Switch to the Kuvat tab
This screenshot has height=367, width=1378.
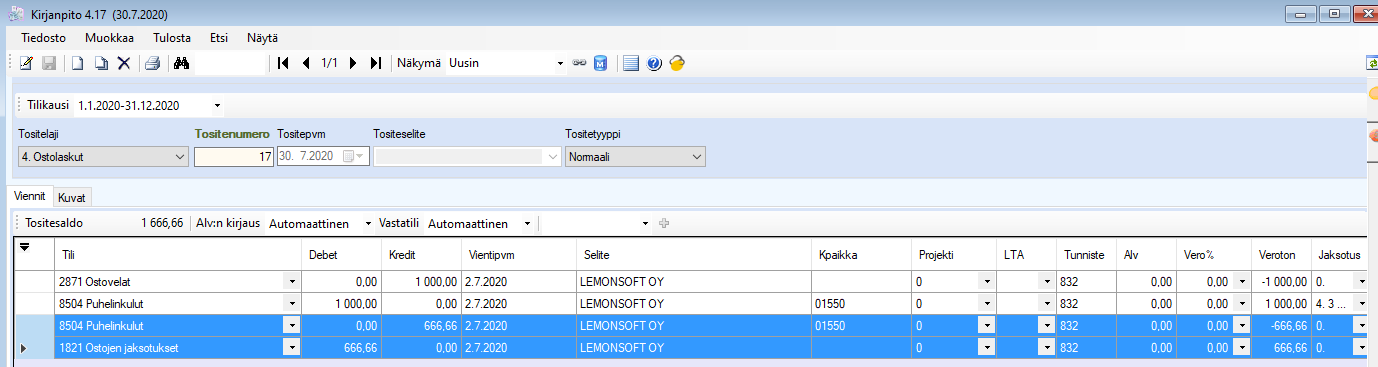click(71, 197)
